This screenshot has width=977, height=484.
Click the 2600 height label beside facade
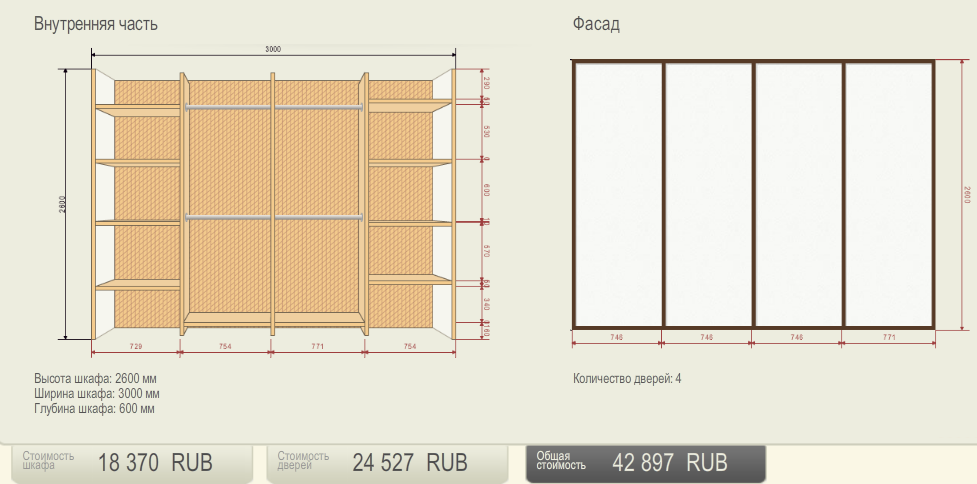(966, 194)
